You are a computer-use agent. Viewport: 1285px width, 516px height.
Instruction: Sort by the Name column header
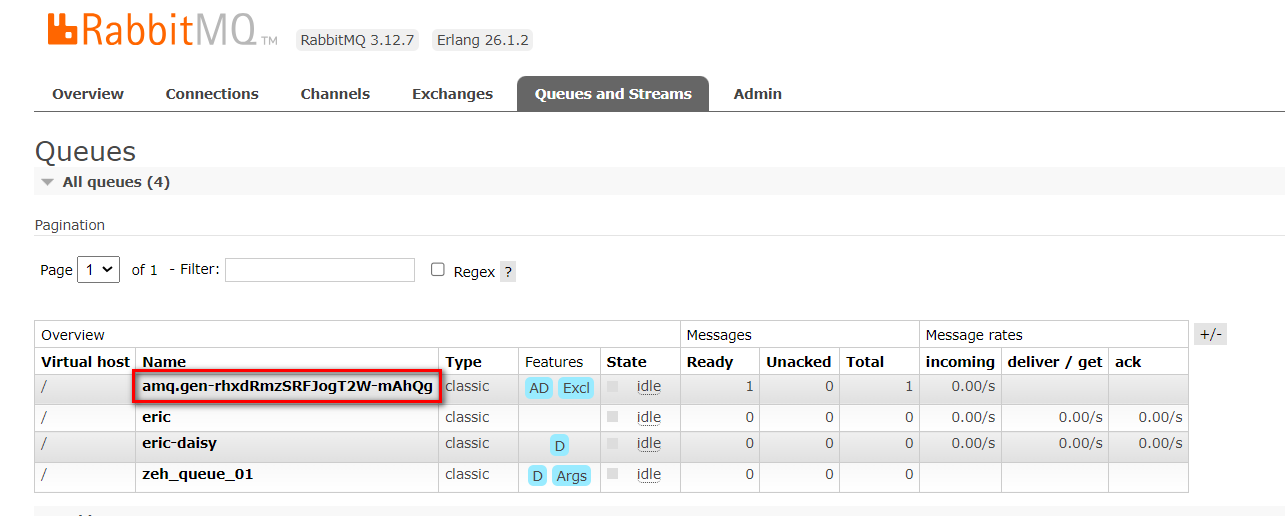(164, 362)
